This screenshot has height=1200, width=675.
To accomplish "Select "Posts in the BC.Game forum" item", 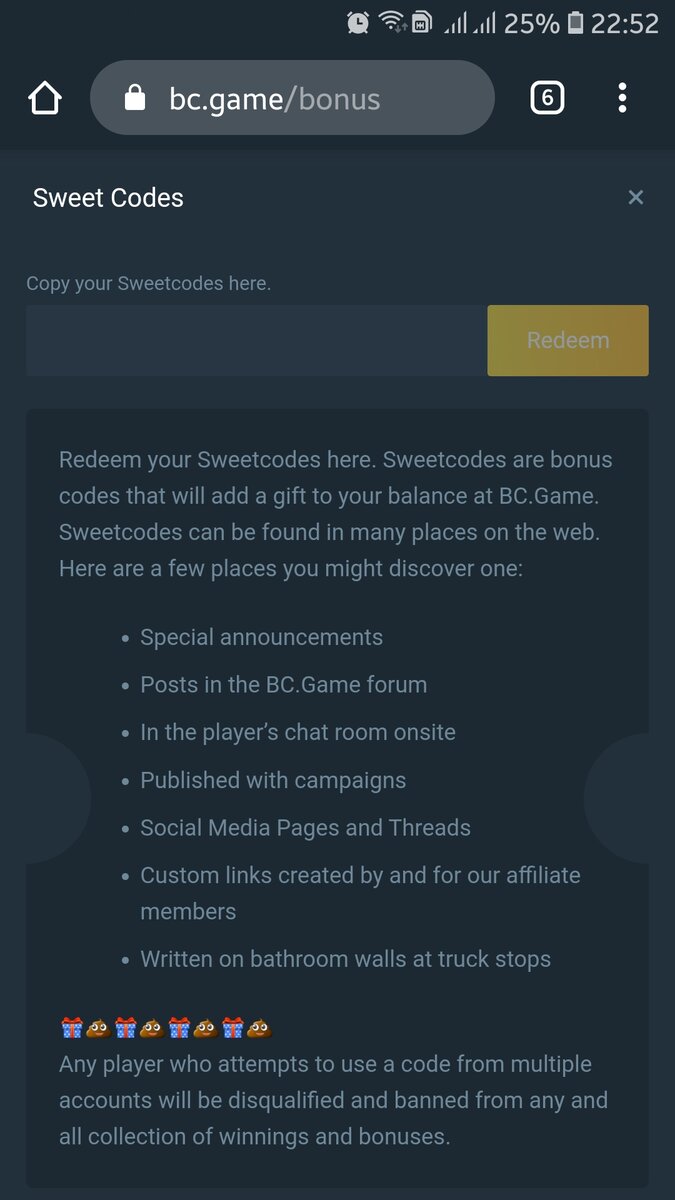I will tap(283, 685).
